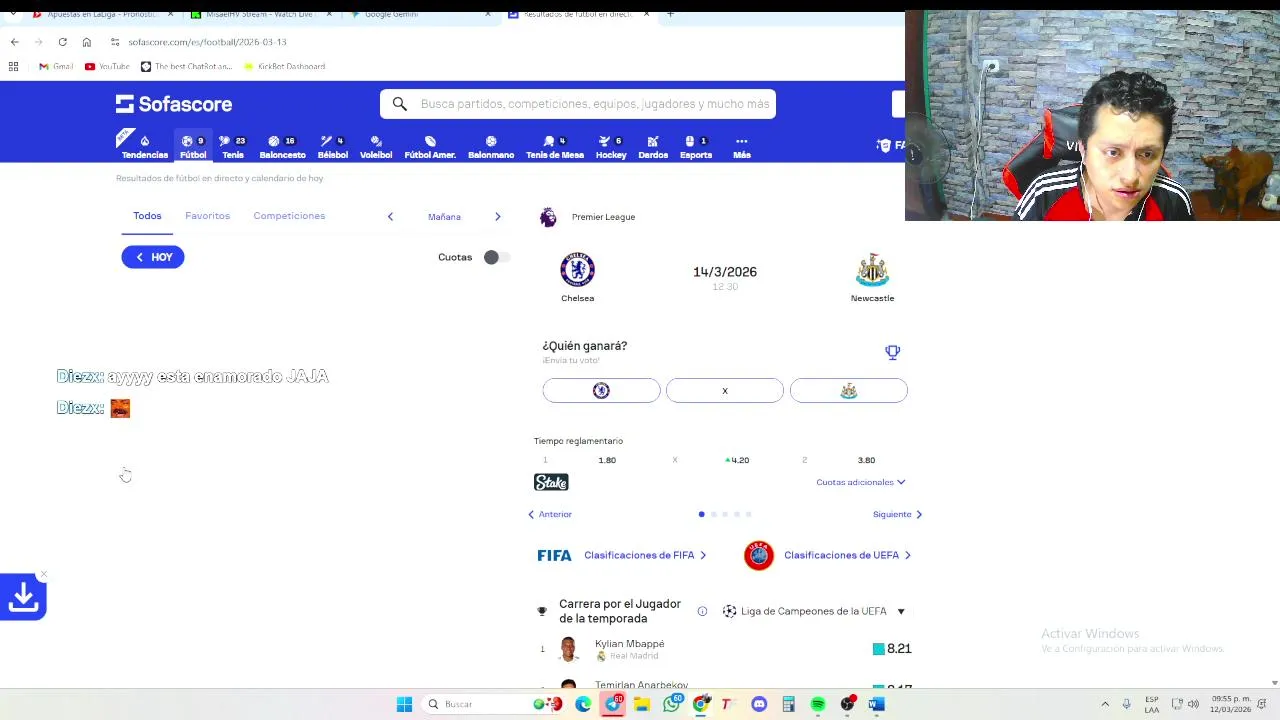Open Windows Start menu
1280x720 pixels.
click(404, 704)
